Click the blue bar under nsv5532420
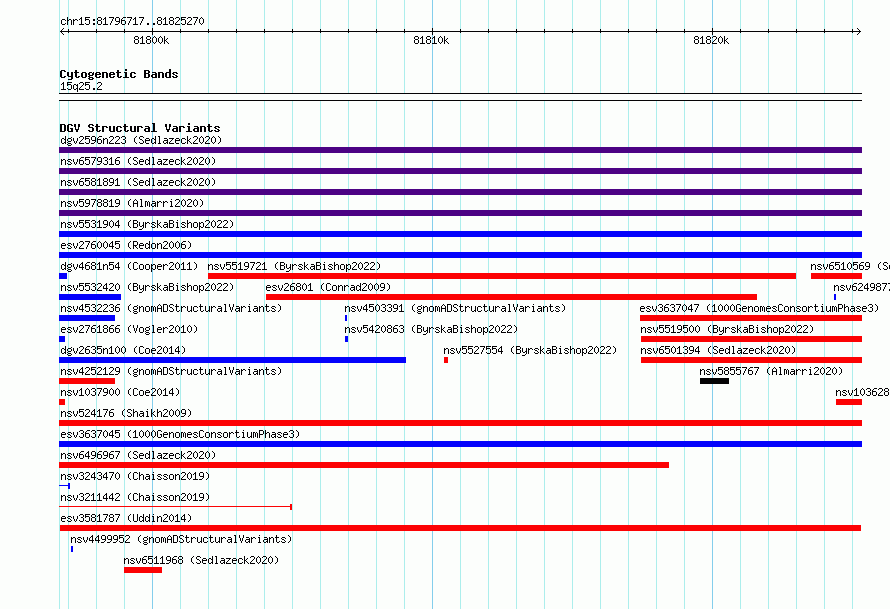 (90, 297)
